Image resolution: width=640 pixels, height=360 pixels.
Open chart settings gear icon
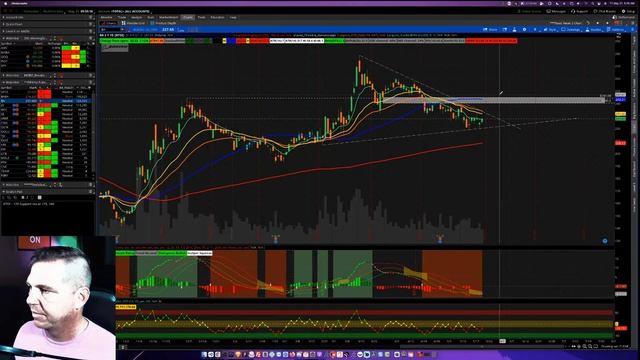[524, 30]
